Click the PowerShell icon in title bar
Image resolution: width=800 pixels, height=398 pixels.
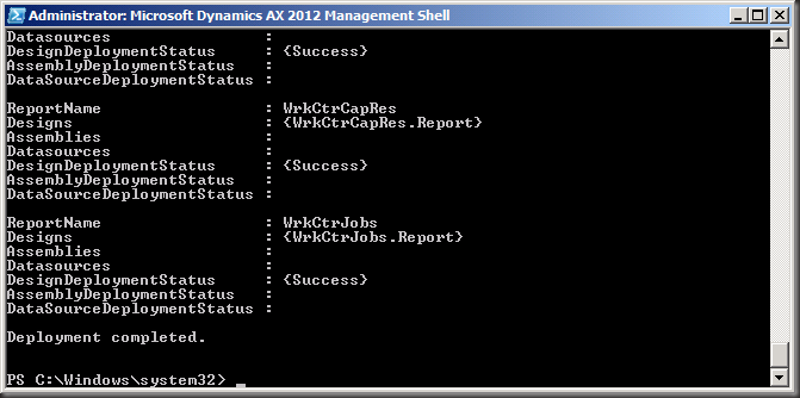point(16,15)
